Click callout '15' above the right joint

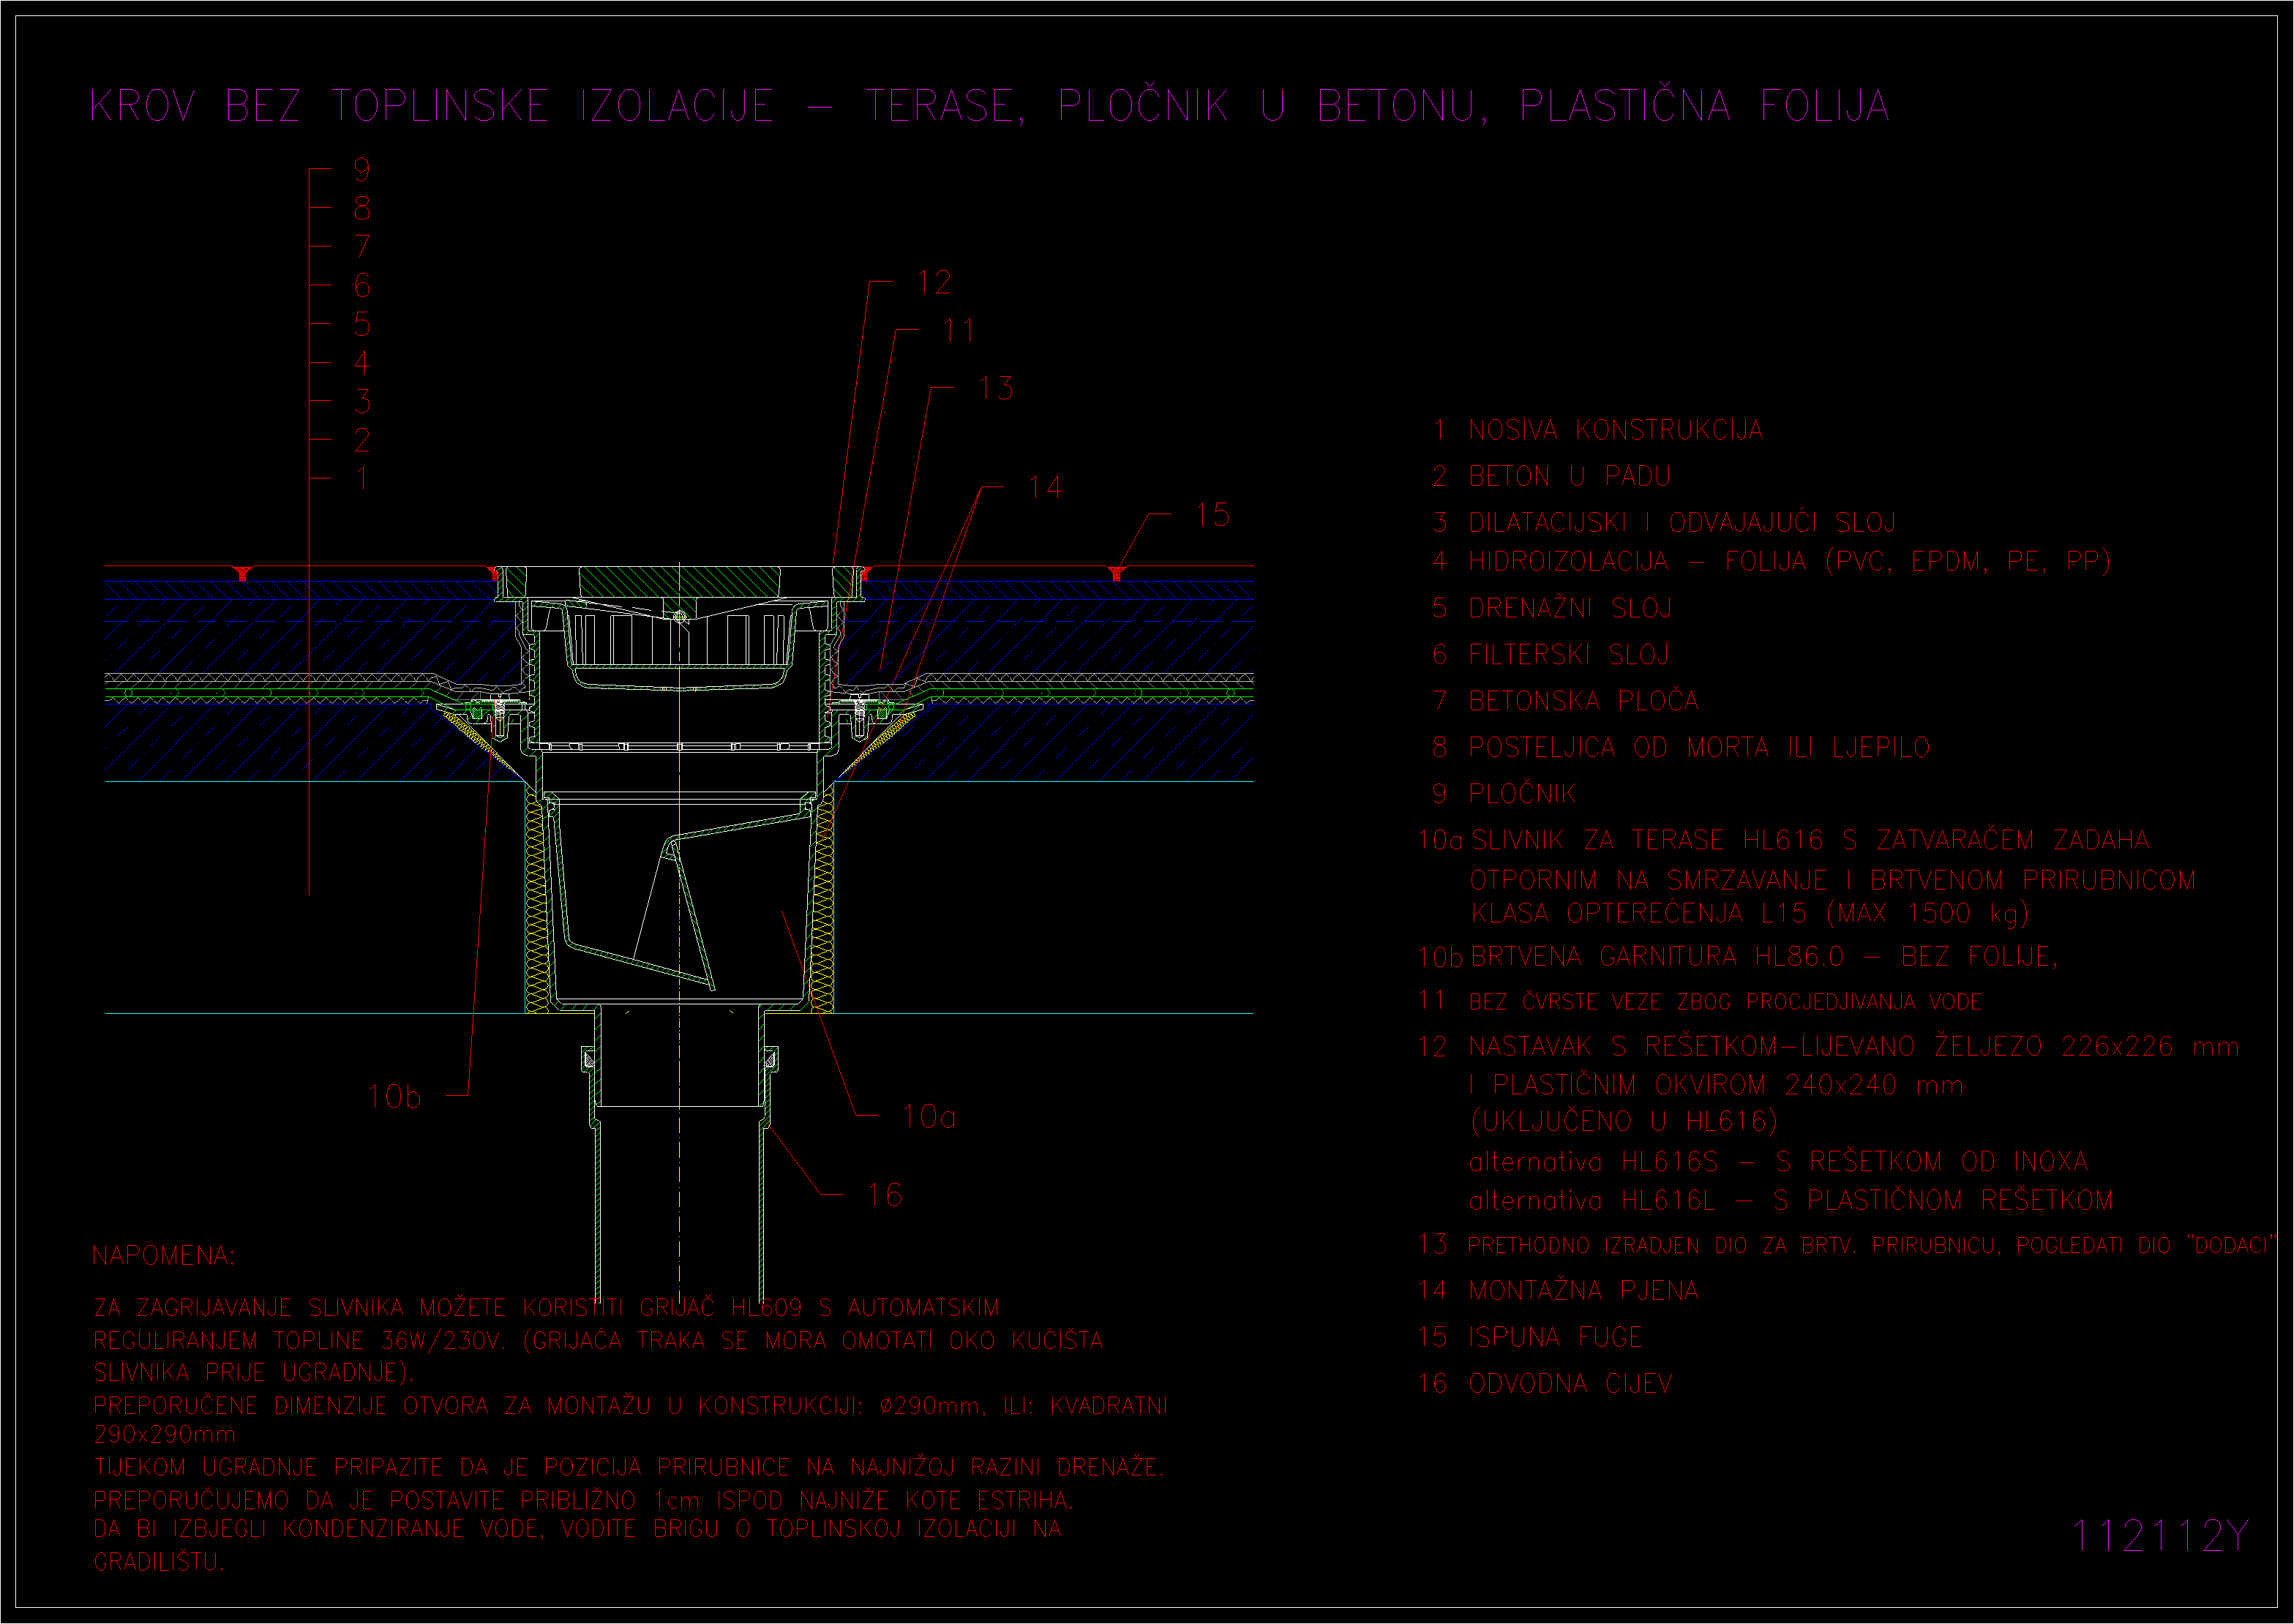1213,515
